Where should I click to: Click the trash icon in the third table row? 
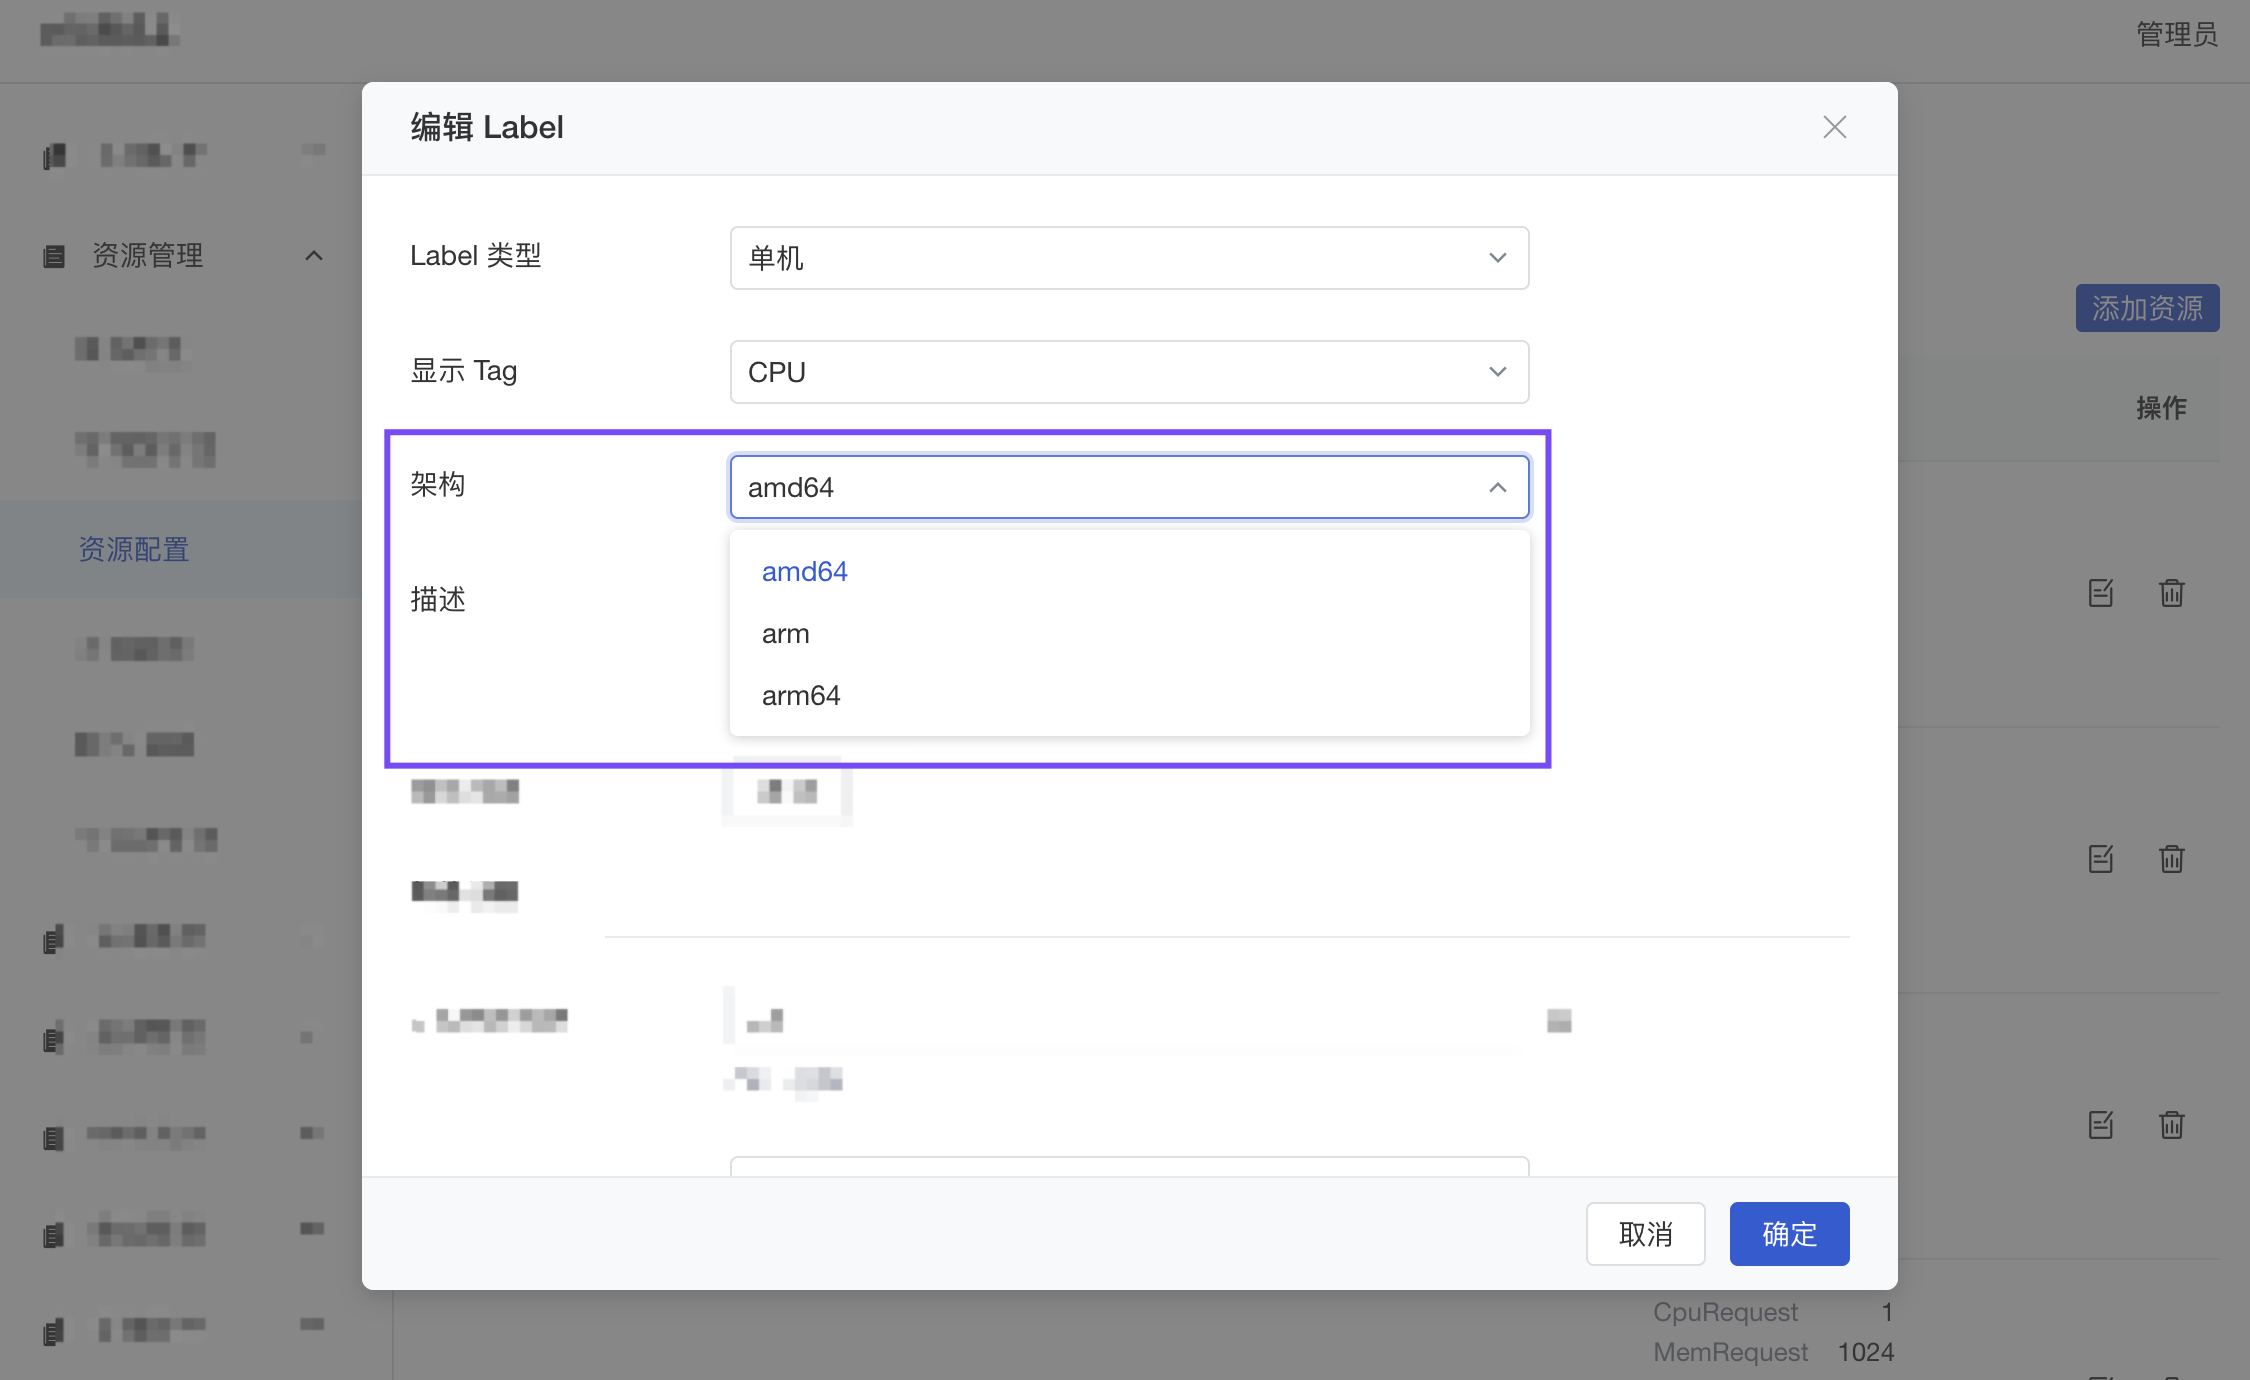pyautogui.click(x=2171, y=1125)
